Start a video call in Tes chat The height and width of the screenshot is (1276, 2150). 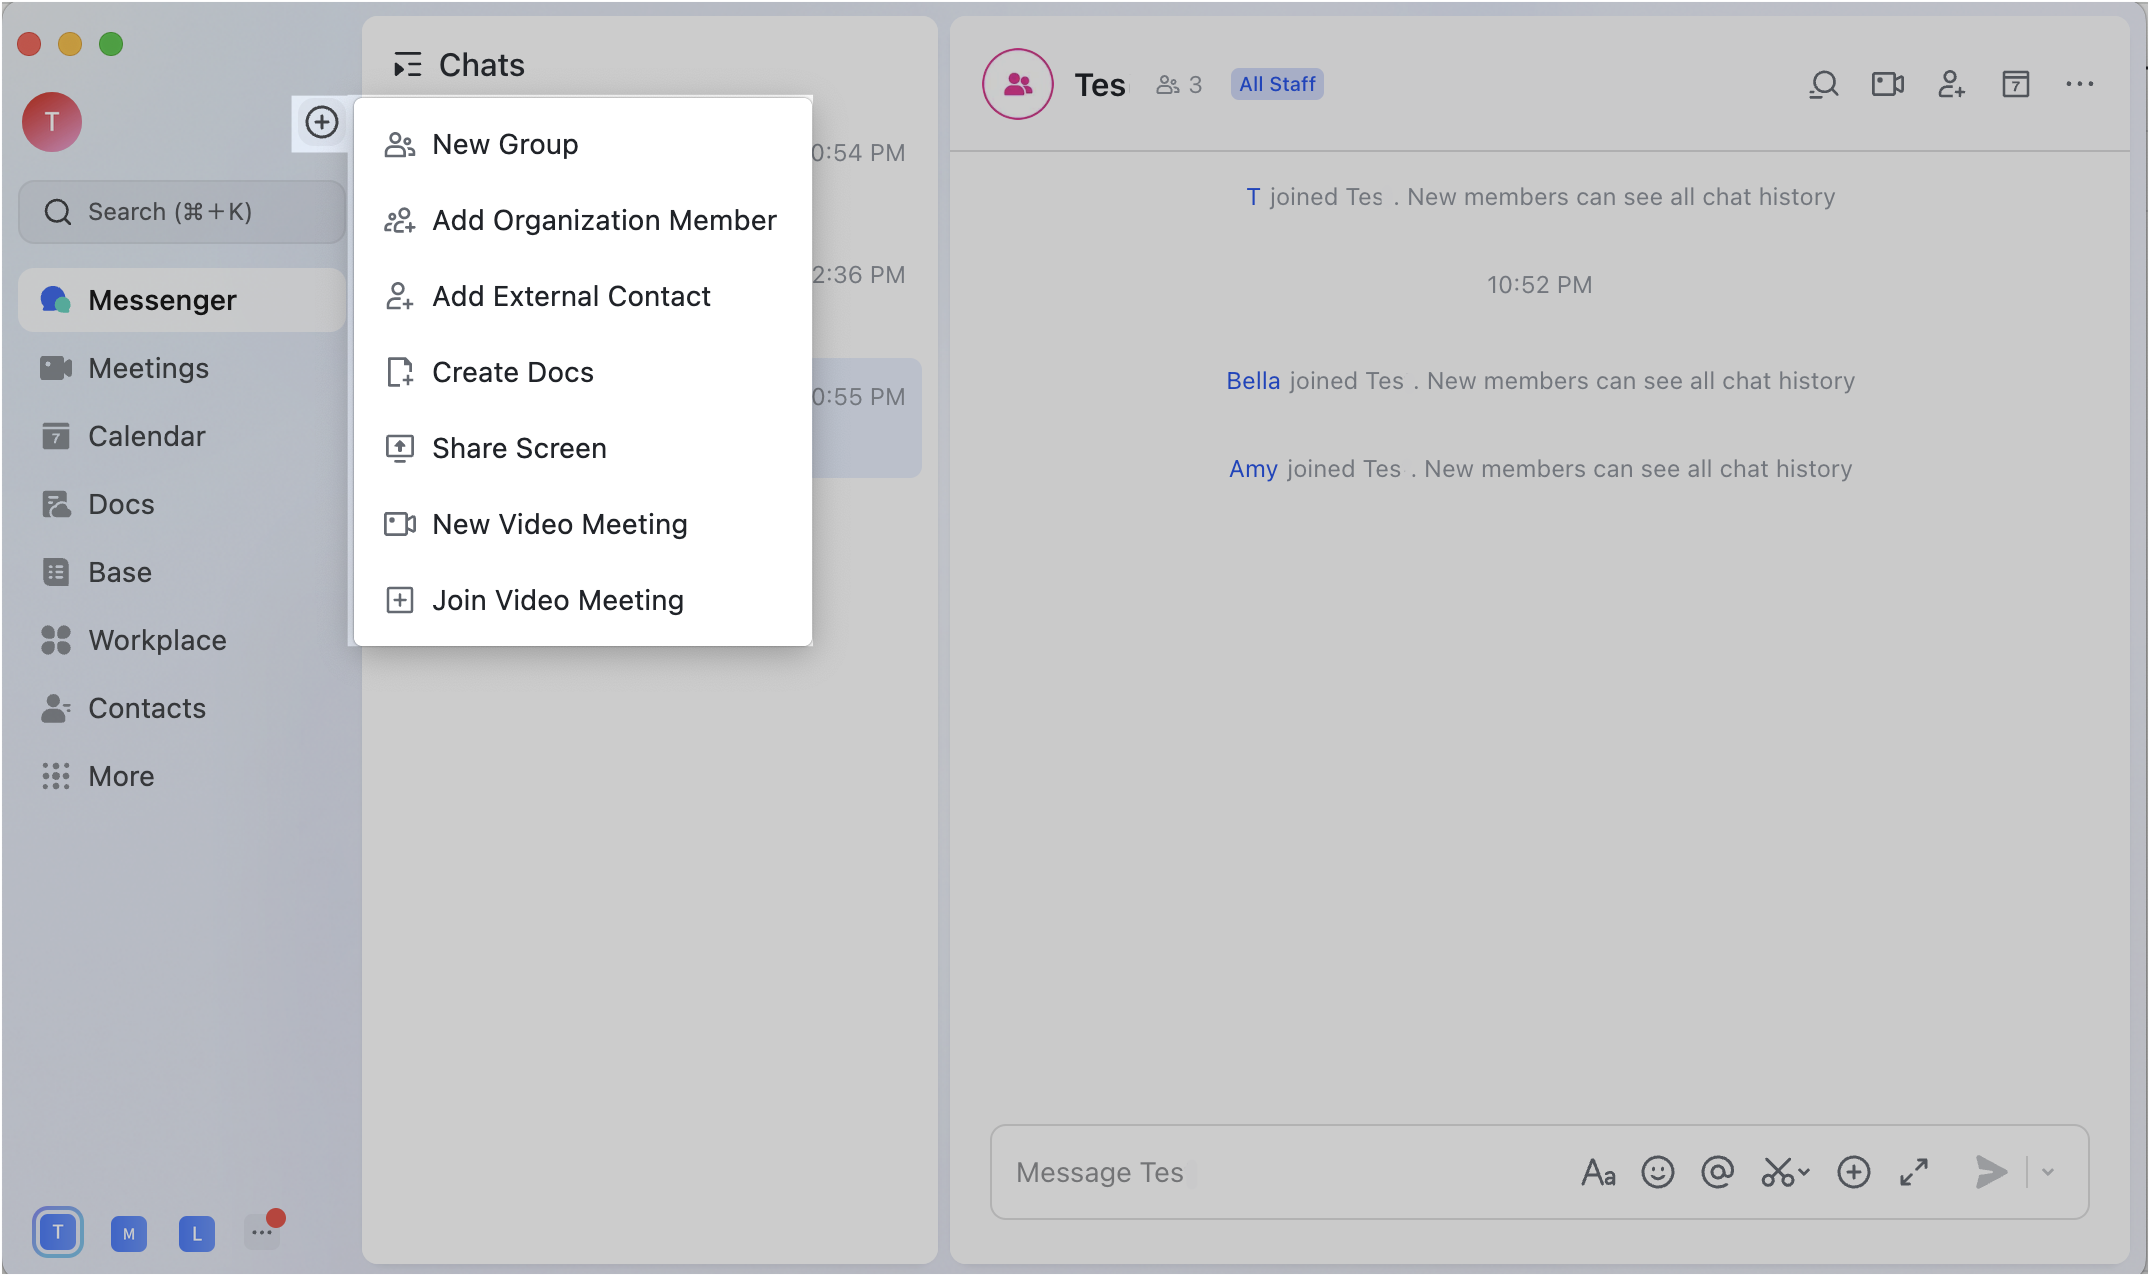[x=1887, y=84]
